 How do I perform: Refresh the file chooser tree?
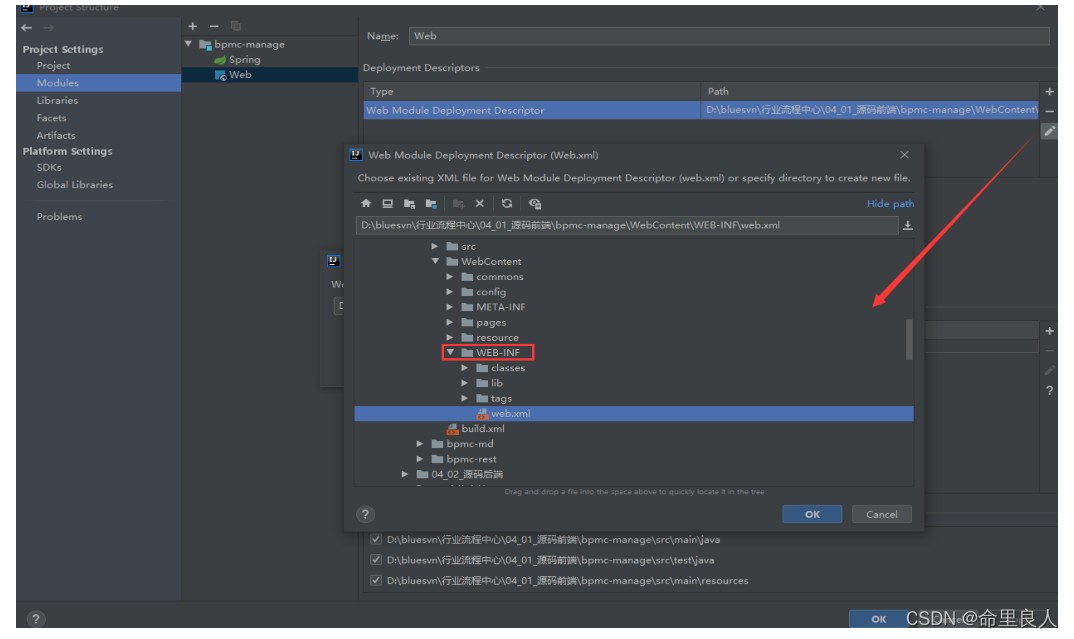point(507,203)
